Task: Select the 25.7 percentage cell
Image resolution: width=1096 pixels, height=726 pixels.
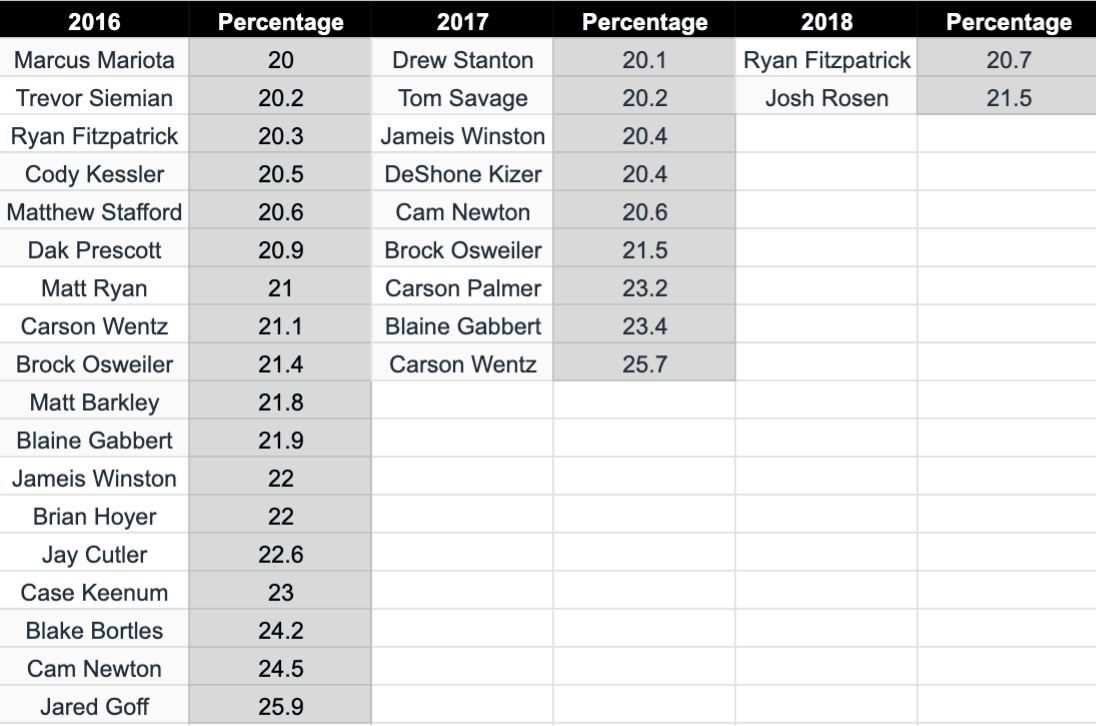Action: click(644, 364)
